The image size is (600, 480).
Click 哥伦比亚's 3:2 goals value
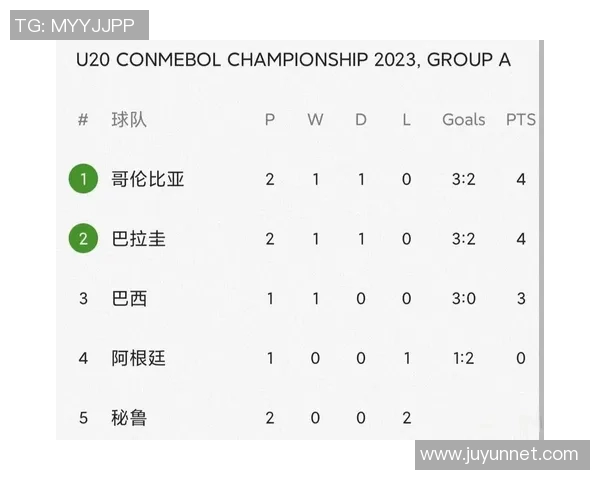pyautogui.click(x=463, y=179)
